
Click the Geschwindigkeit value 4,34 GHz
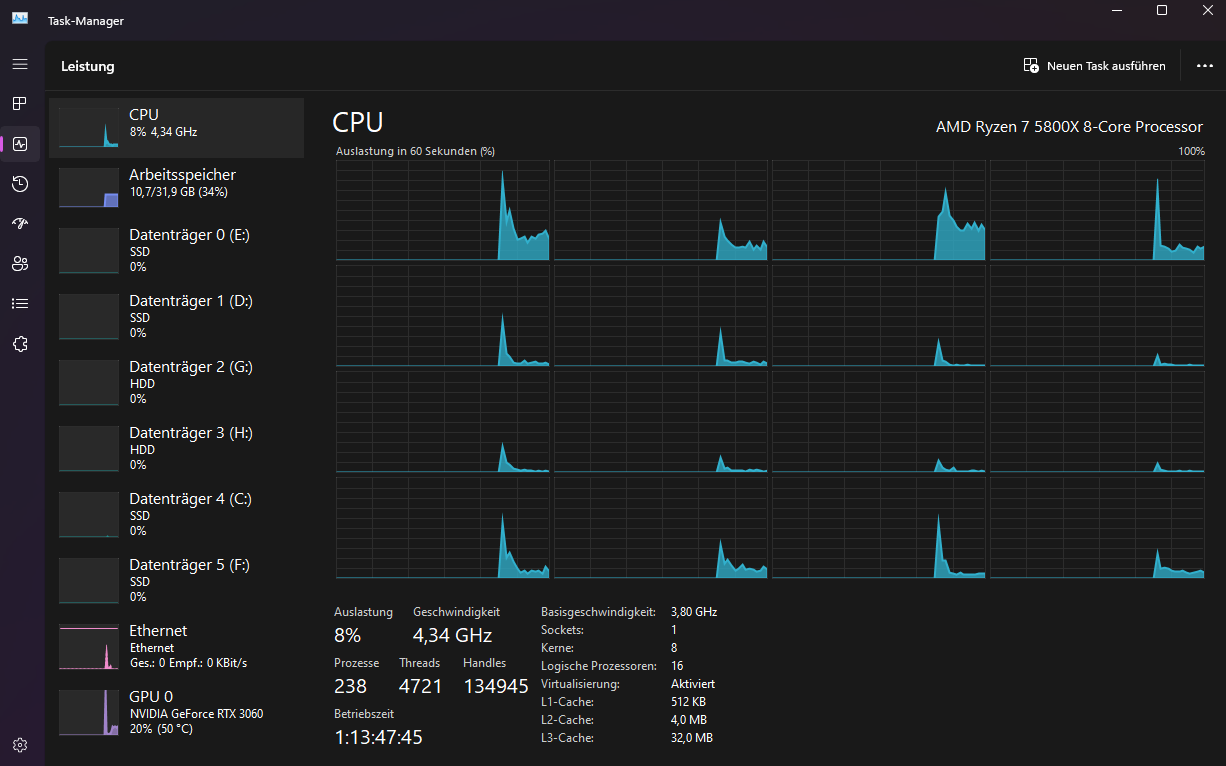click(452, 635)
